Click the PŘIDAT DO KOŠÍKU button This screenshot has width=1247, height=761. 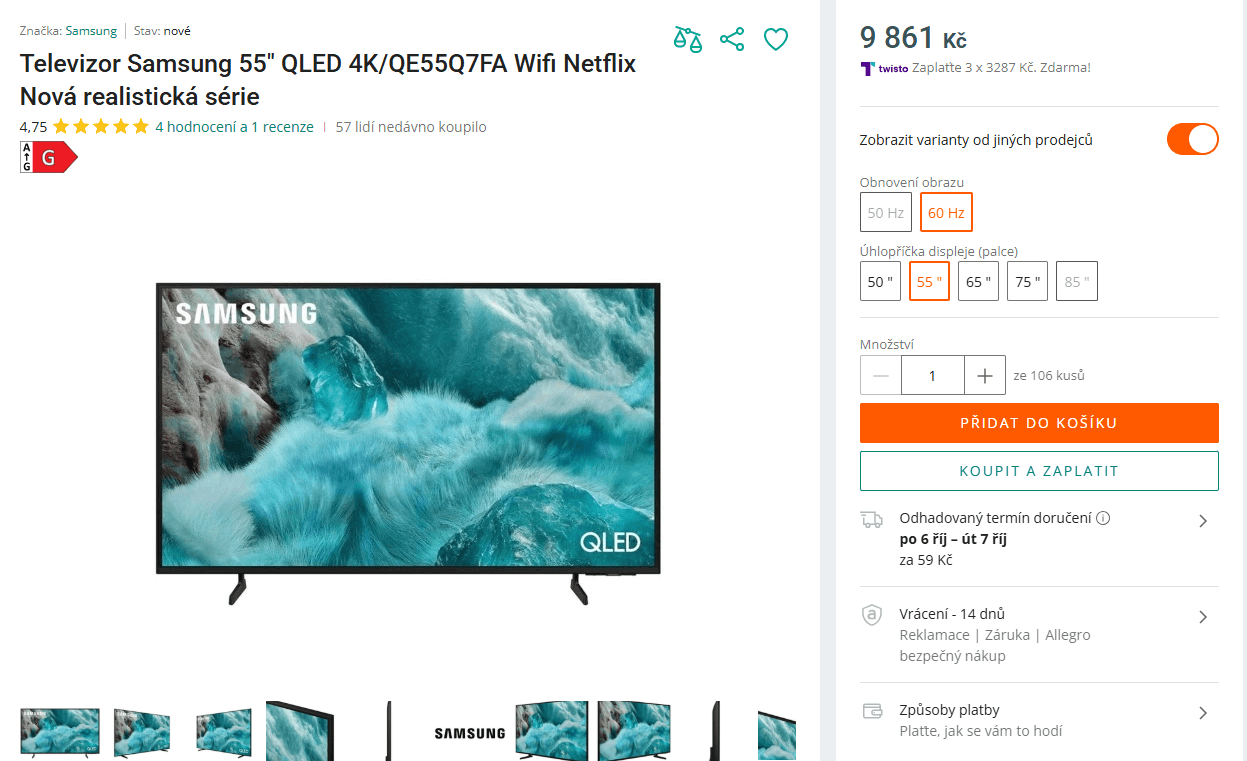pos(1039,423)
